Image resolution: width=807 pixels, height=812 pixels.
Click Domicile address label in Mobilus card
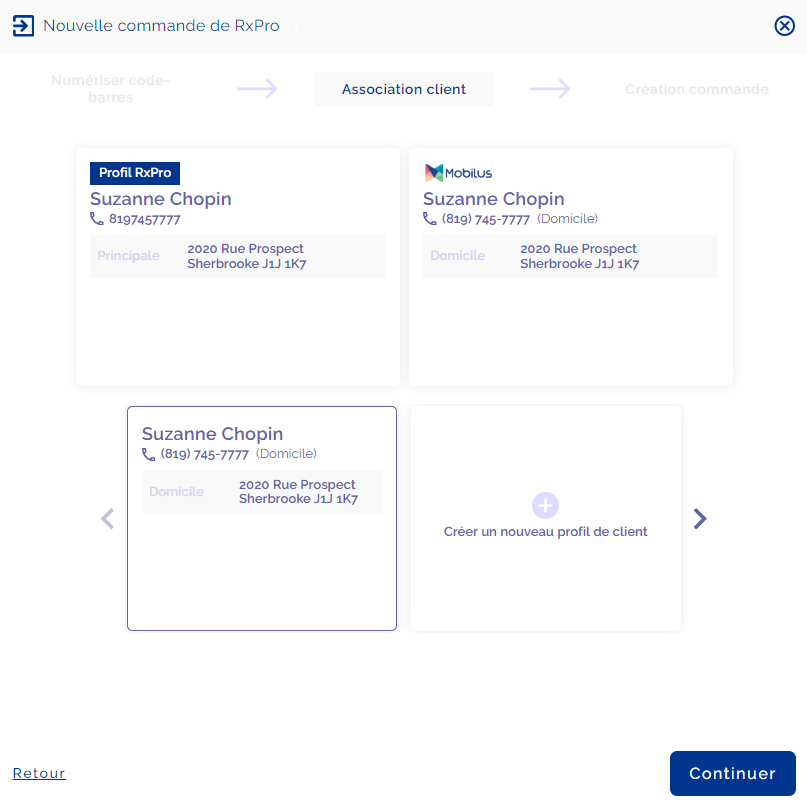click(x=457, y=256)
